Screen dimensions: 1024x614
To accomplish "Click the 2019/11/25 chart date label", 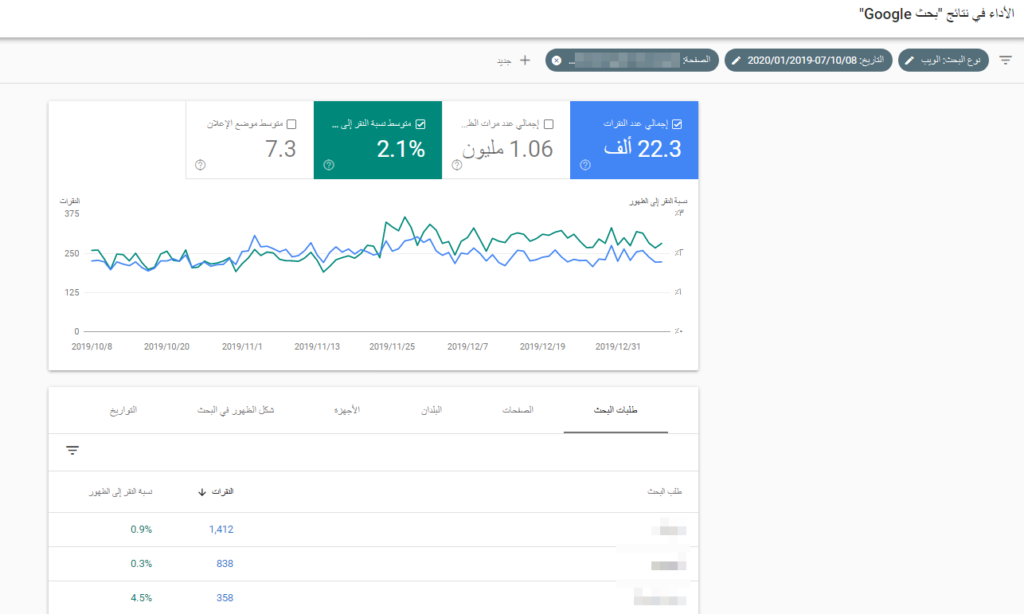I will [392, 347].
